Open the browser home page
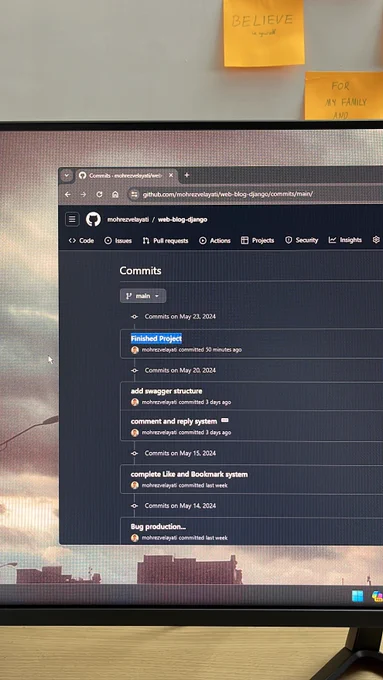The image size is (383, 680). click(x=115, y=194)
